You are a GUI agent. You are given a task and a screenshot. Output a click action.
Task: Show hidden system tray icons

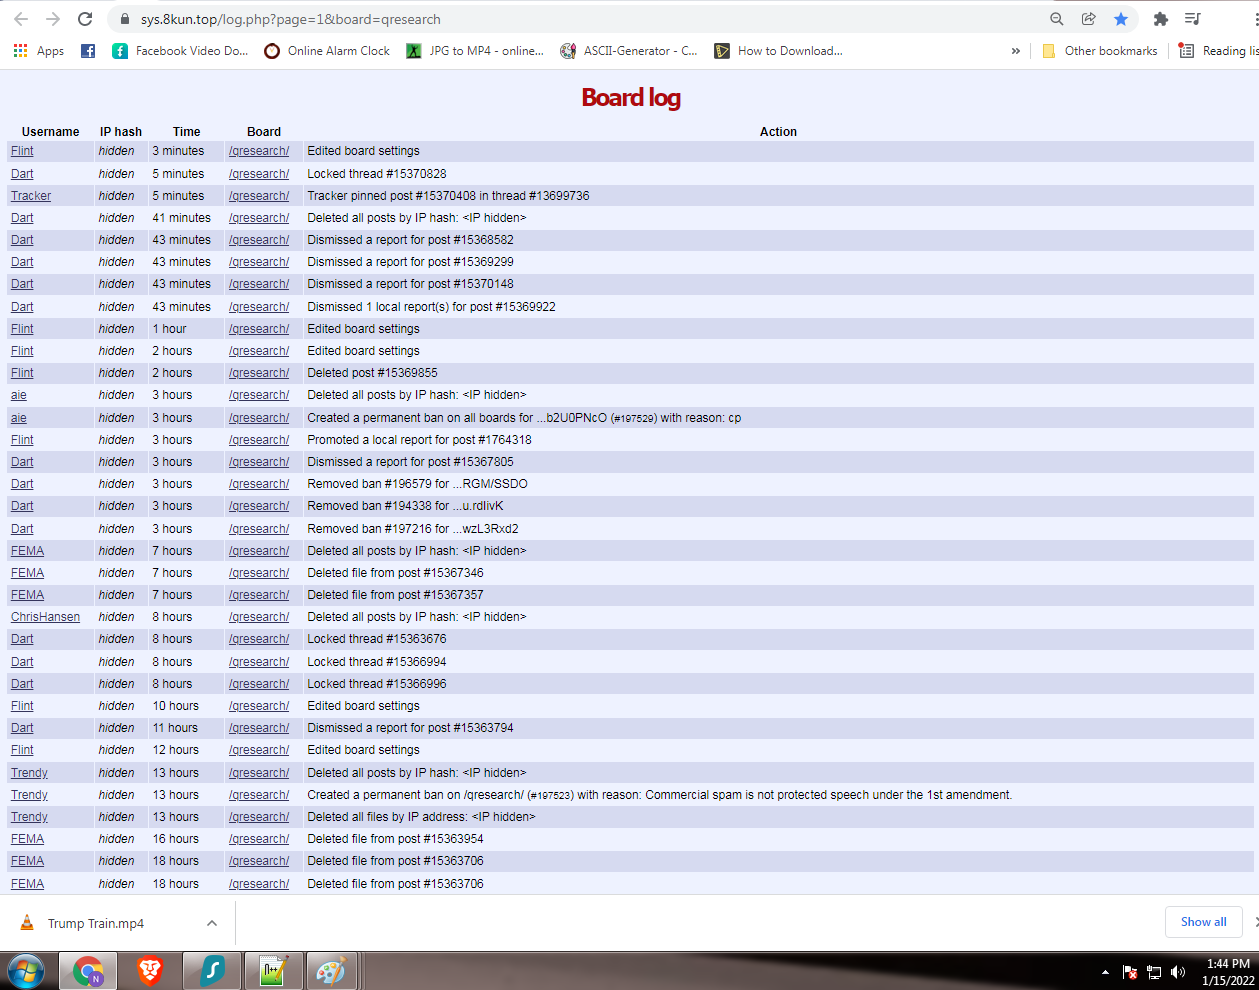point(1105,972)
